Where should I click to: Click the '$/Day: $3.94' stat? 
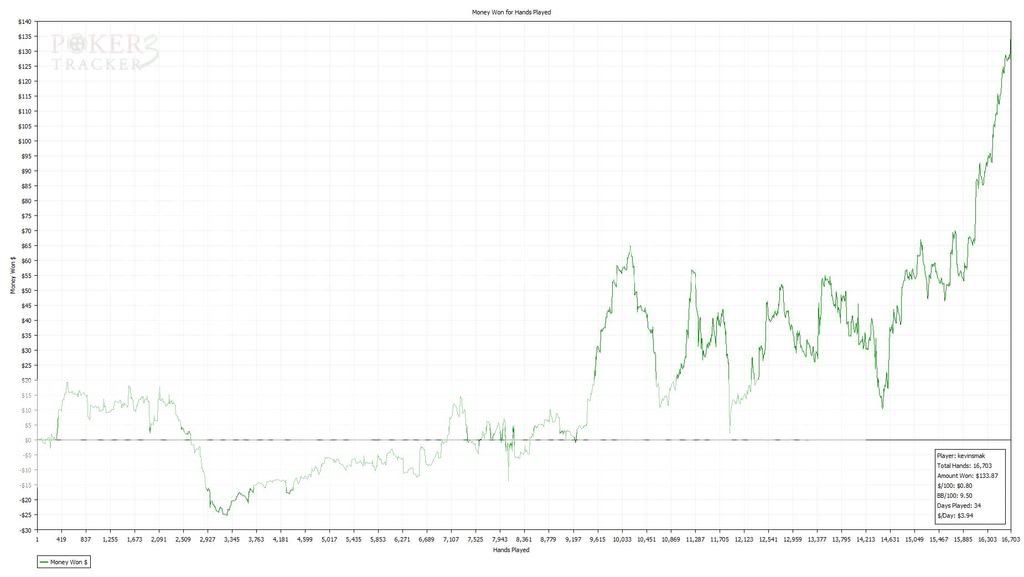(954, 517)
